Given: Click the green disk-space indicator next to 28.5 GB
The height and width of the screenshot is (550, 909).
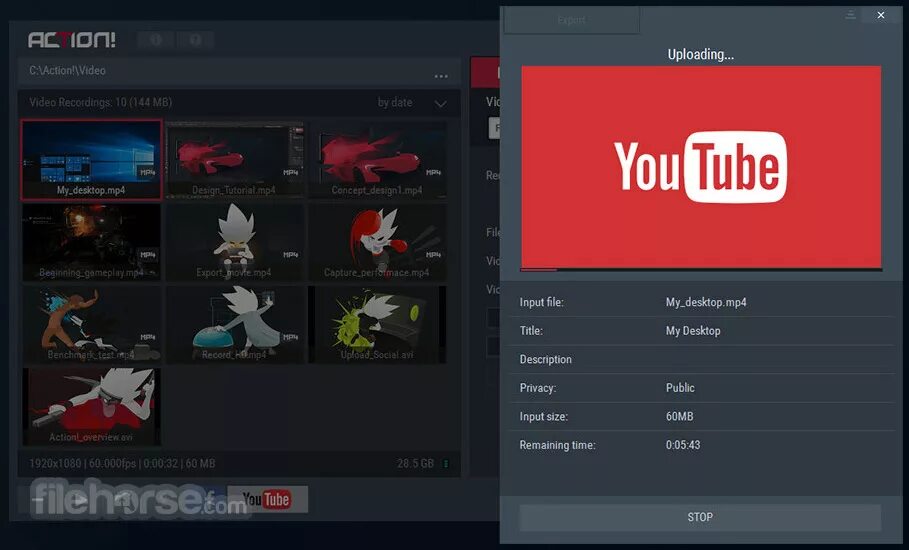Looking at the screenshot, I should click(446, 464).
